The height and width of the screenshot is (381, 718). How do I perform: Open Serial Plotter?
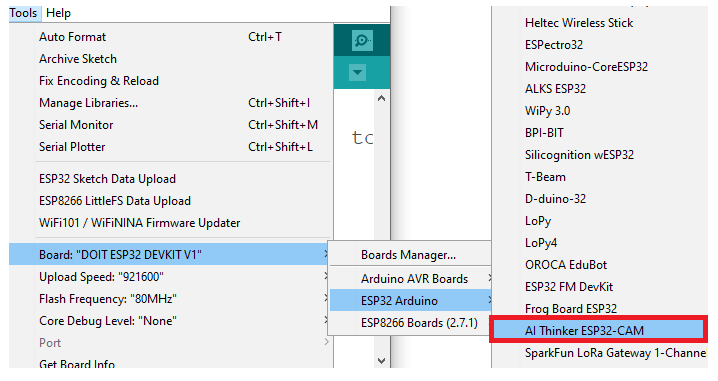tap(170, 147)
